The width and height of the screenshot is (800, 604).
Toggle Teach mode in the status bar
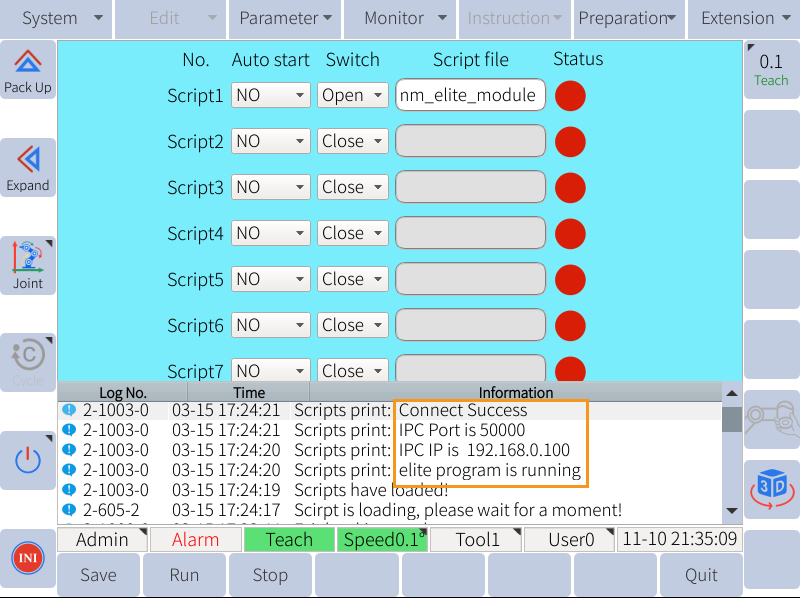point(288,539)
